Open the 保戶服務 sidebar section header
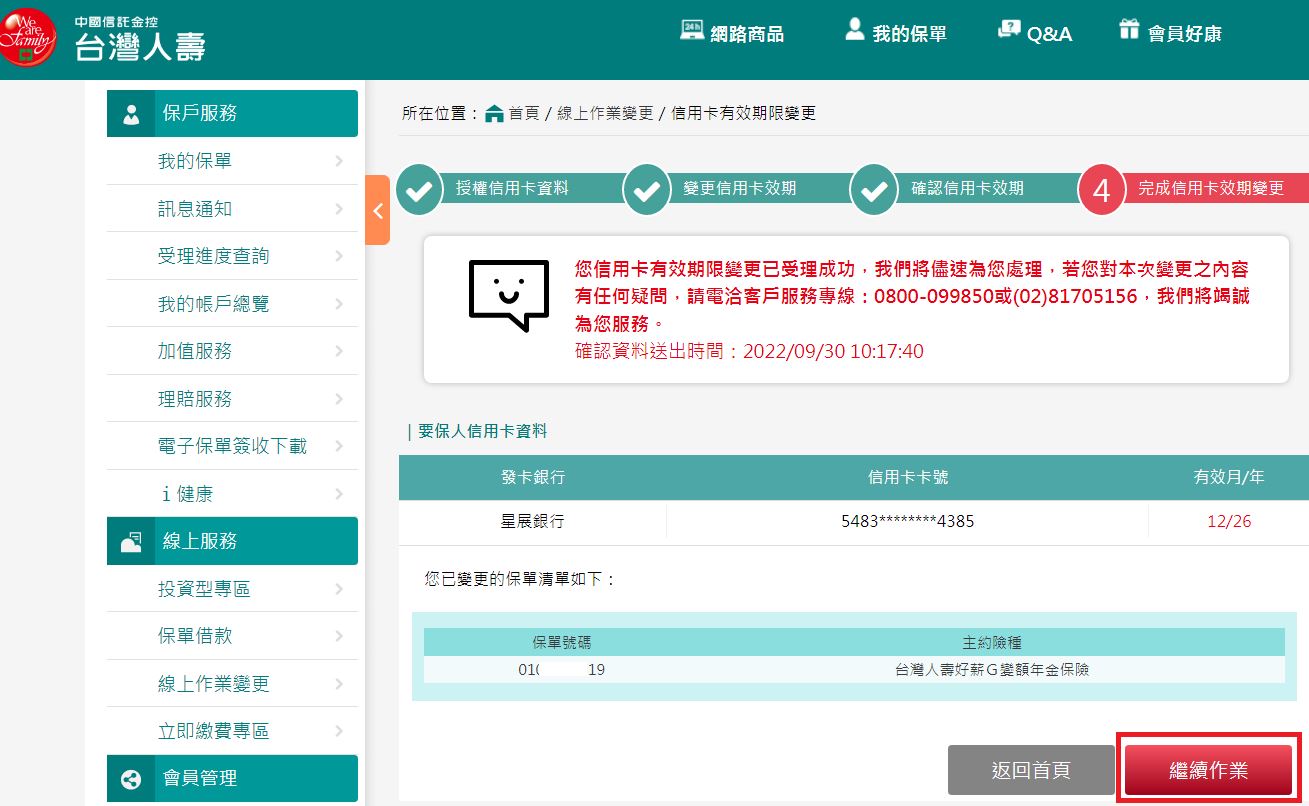The image size is (1309, 806). (232, 113)
